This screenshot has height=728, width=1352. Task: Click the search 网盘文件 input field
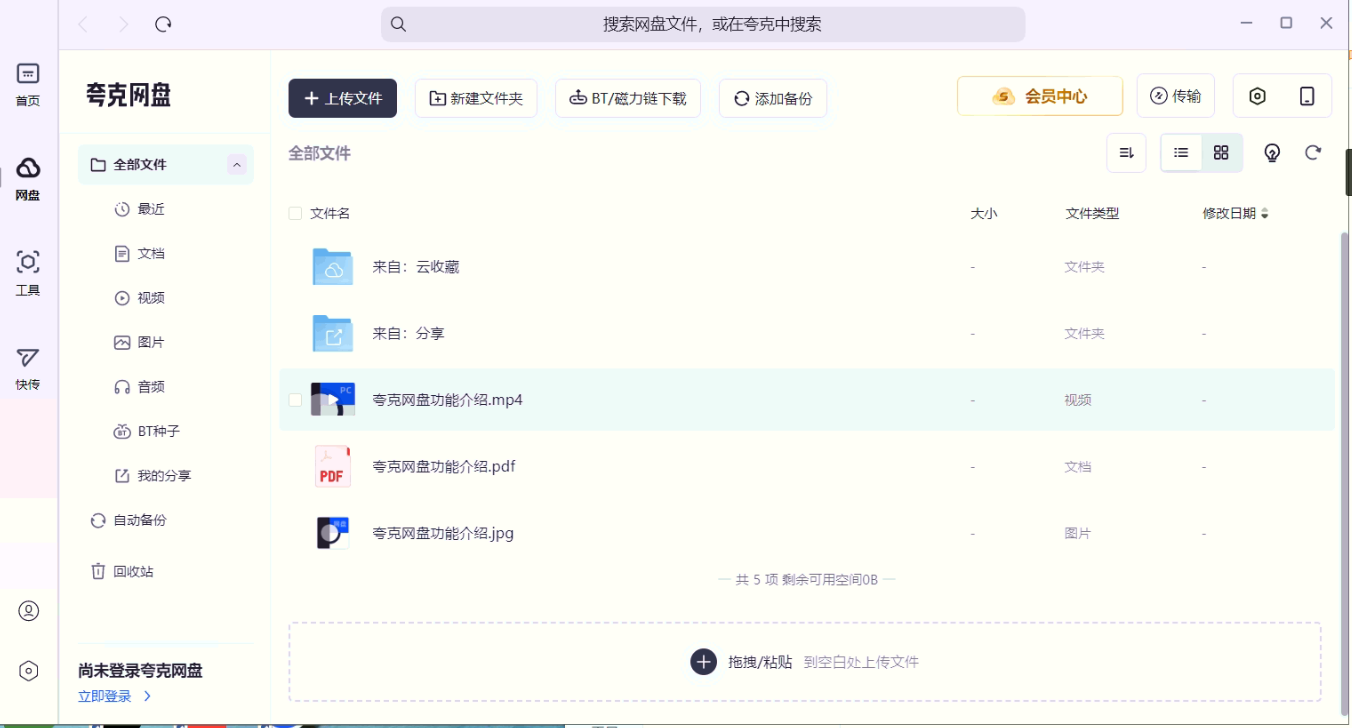(x=702, y=24)
